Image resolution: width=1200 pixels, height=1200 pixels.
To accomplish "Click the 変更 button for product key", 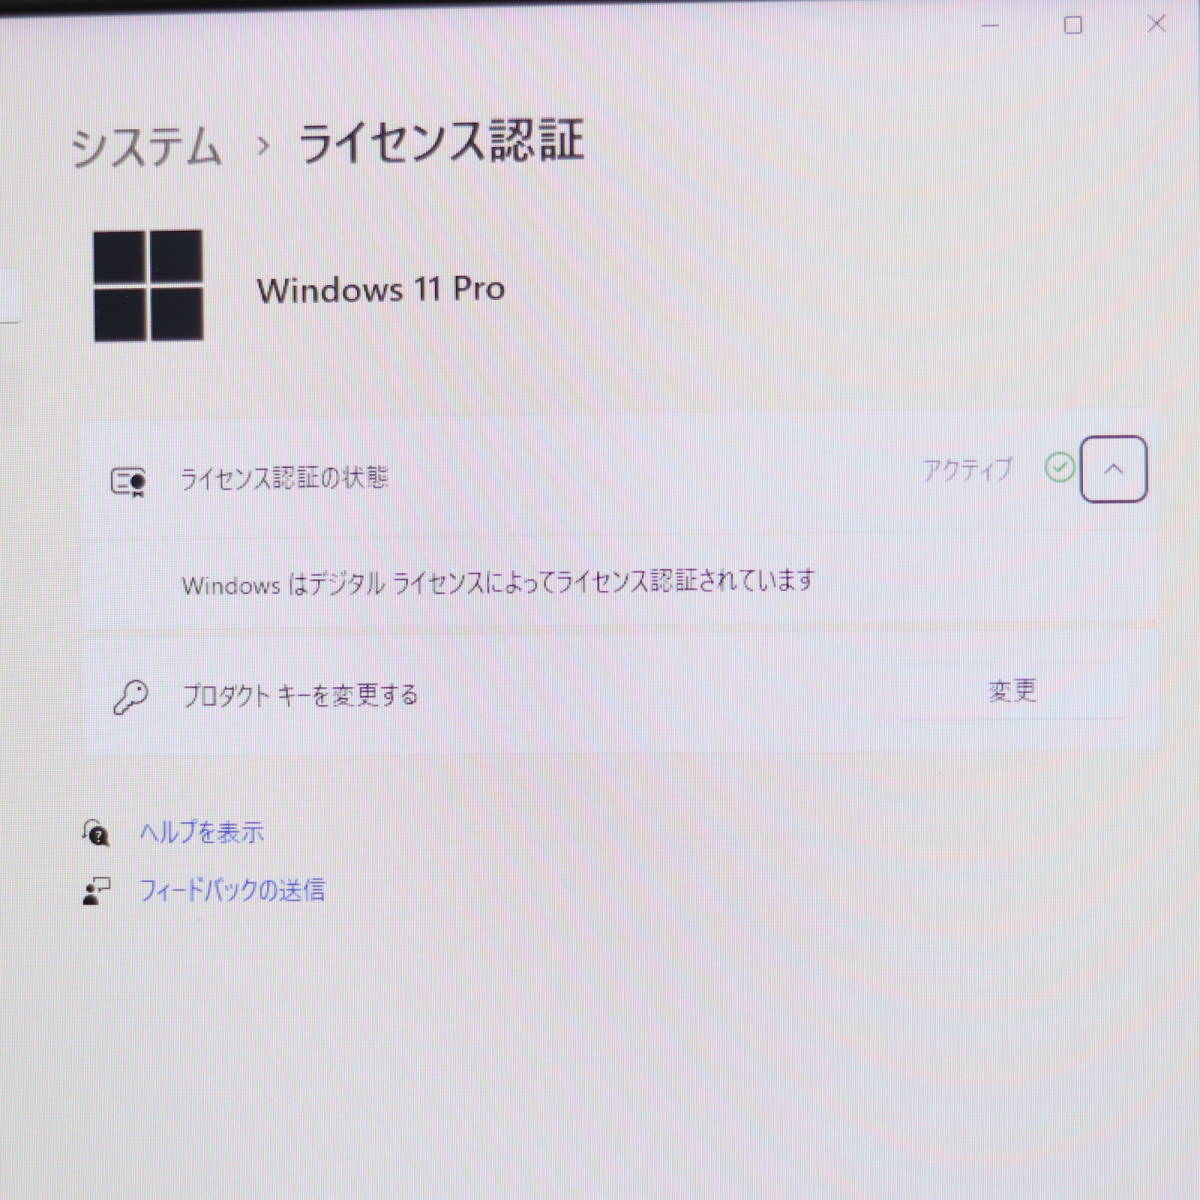I will pyautogui.click(x=1012, y=691).
